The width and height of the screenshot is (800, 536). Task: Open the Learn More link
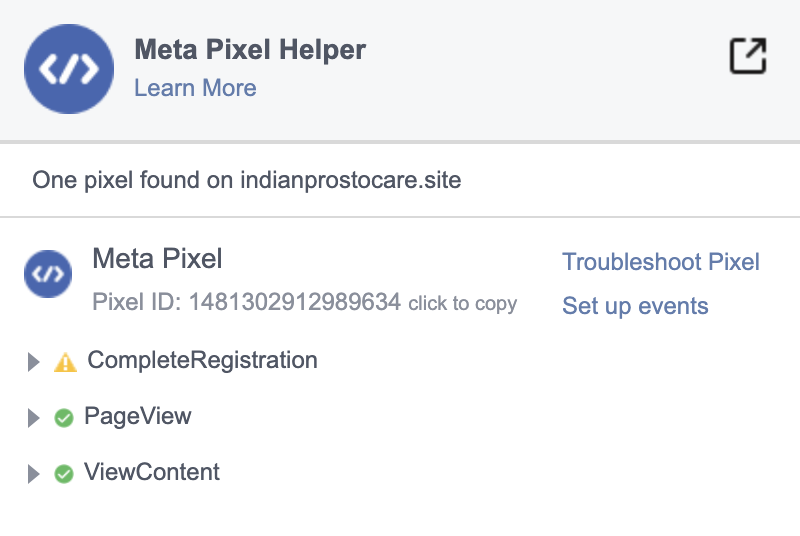pos(195,88)
